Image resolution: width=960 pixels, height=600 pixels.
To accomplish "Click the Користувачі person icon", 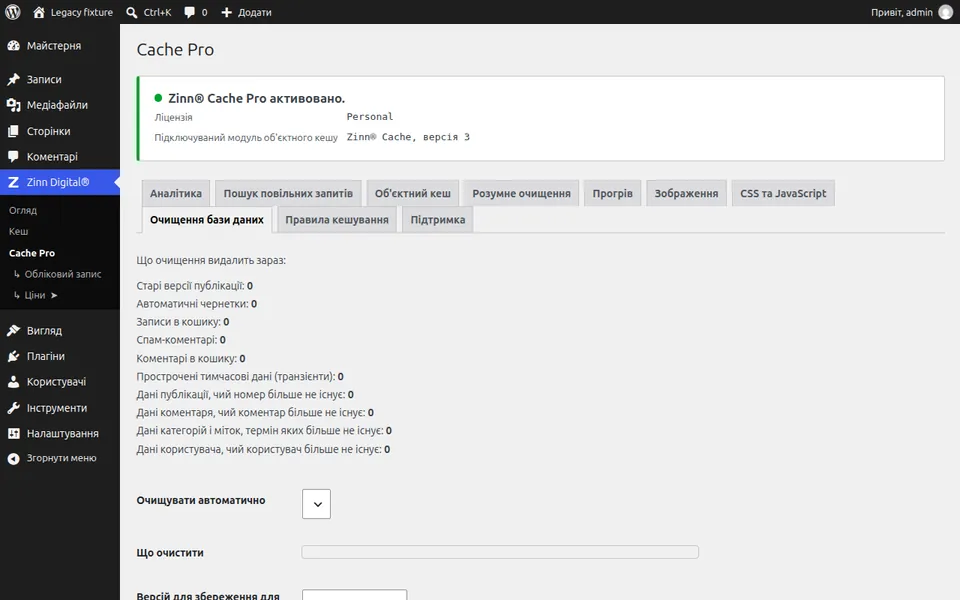I will point(13,382).
